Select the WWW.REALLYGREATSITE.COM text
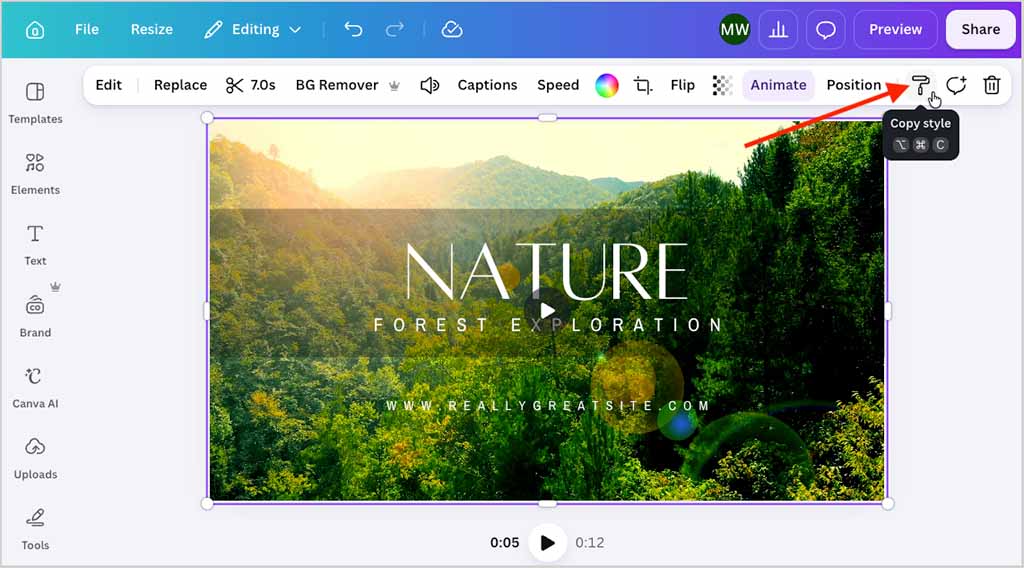This screenshot has width=1024, height=568. [x=547, y=405]
